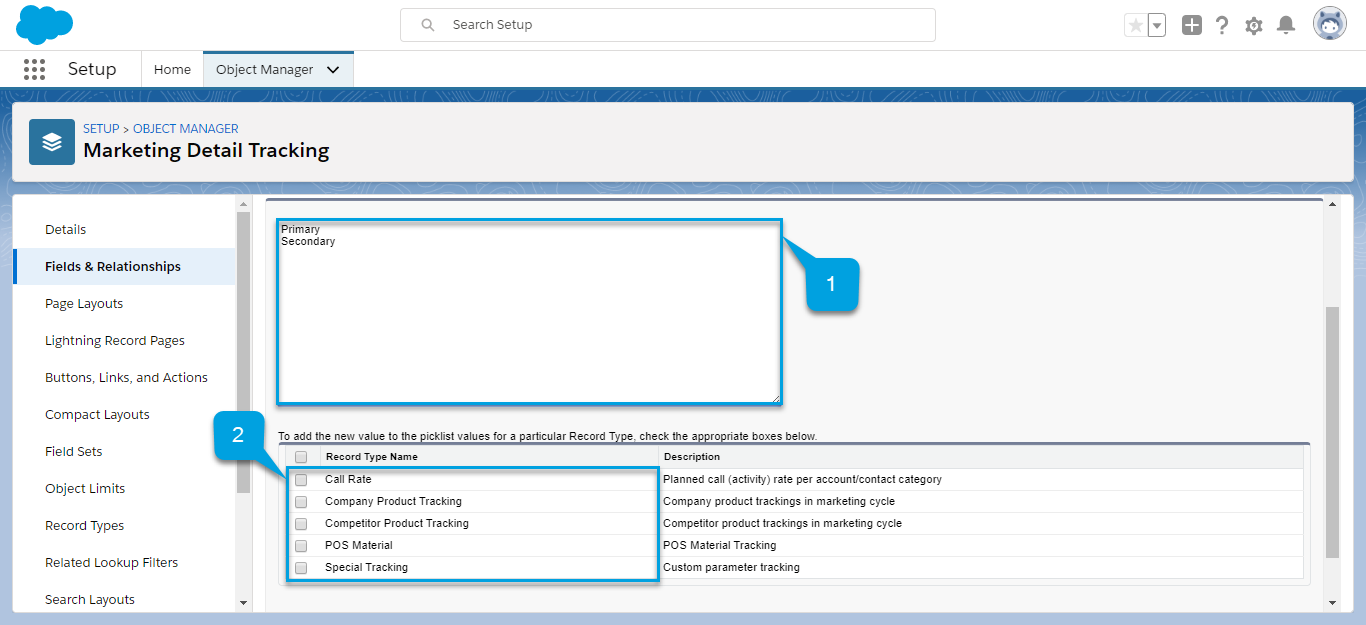Viewport: 1366px width, 625px height.
Task: Open the notifications bell icon
Action: click(x=1286, y=25)
